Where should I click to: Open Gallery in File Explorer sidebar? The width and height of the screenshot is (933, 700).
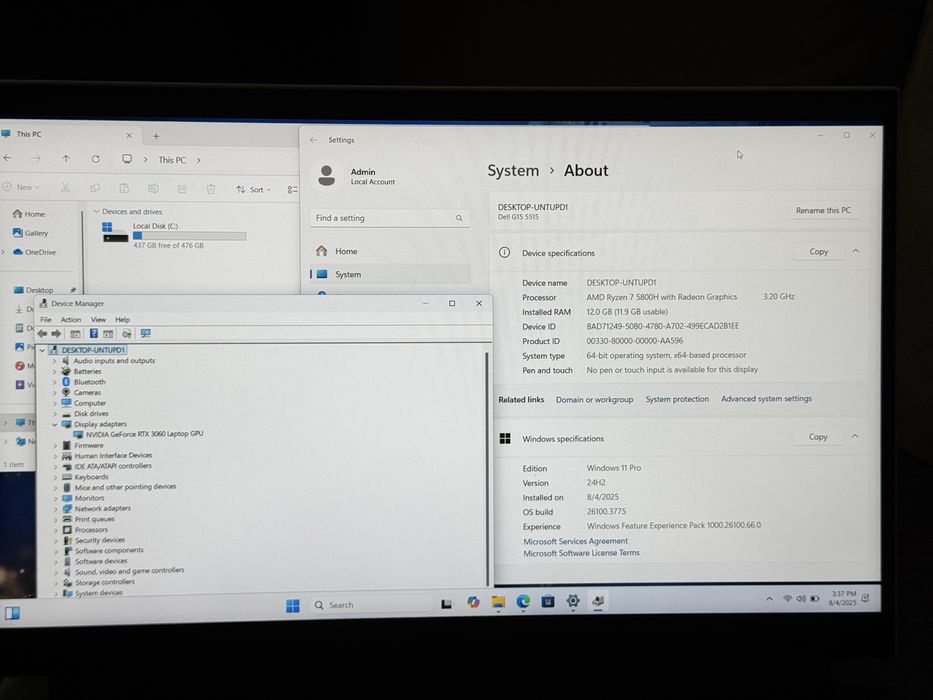[36, 233]
